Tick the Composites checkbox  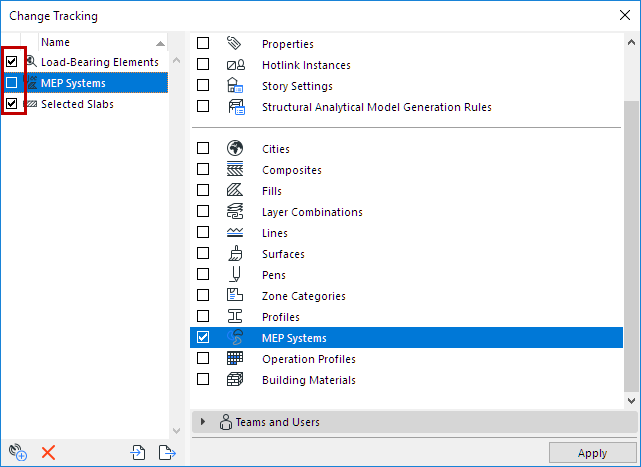[x=203, y=170]
